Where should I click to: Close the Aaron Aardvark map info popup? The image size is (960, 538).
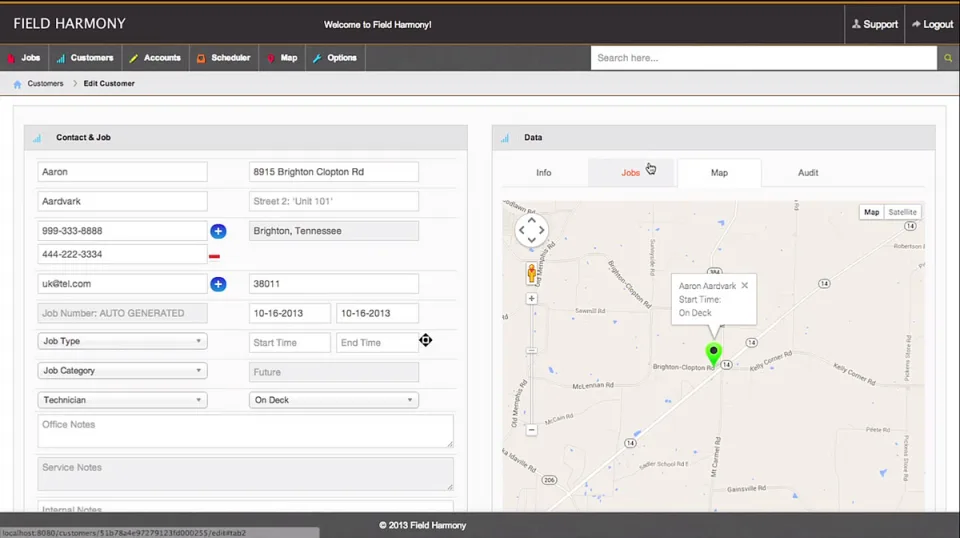[x=744, y=285]
